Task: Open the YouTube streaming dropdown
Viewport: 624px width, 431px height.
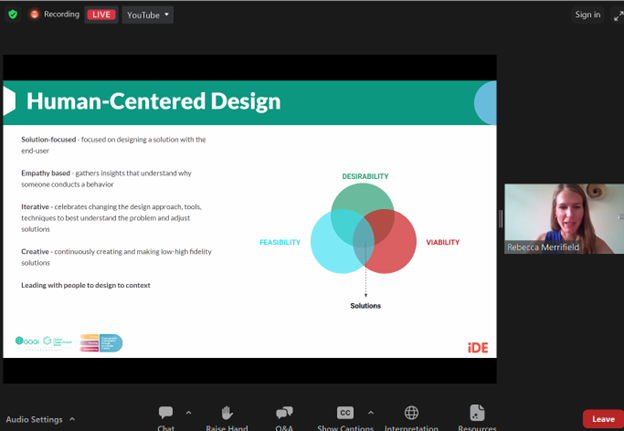Action: pos(148,15)
